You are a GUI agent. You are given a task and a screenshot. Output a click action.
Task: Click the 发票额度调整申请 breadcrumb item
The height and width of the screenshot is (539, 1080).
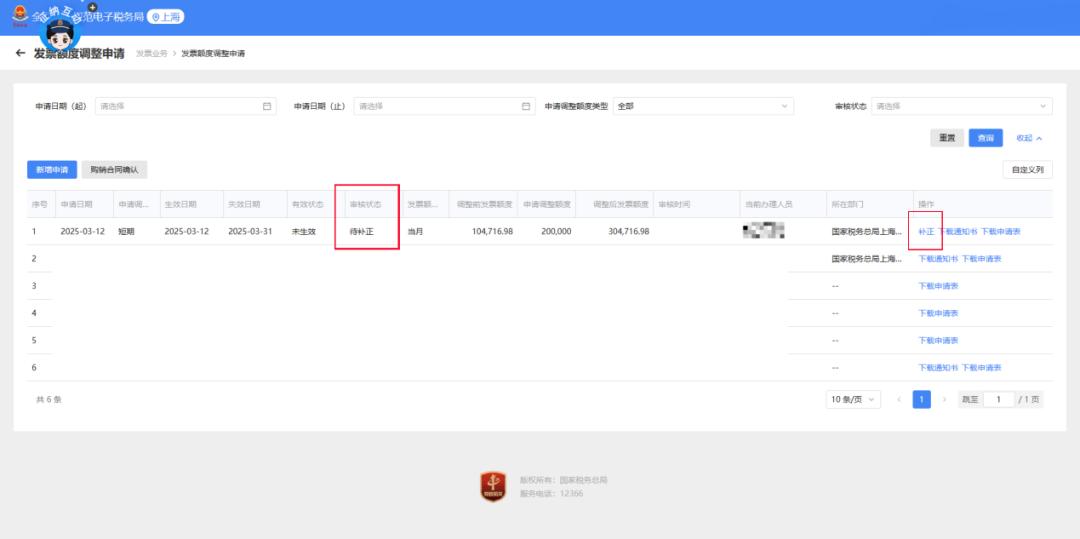(x=213, y=54)
